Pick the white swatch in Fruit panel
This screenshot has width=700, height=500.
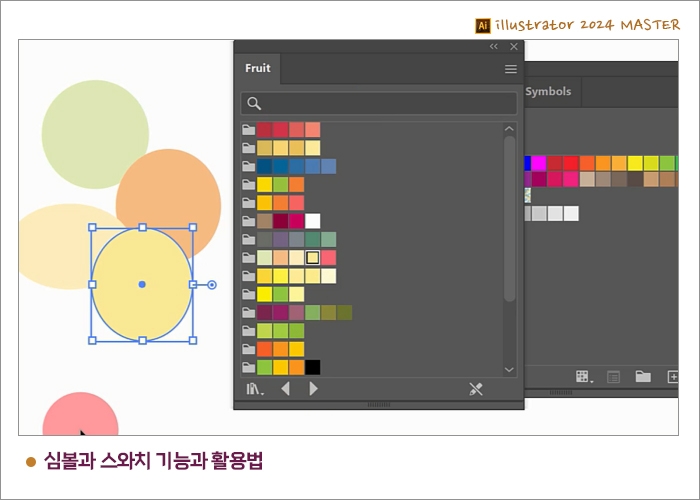312,221
